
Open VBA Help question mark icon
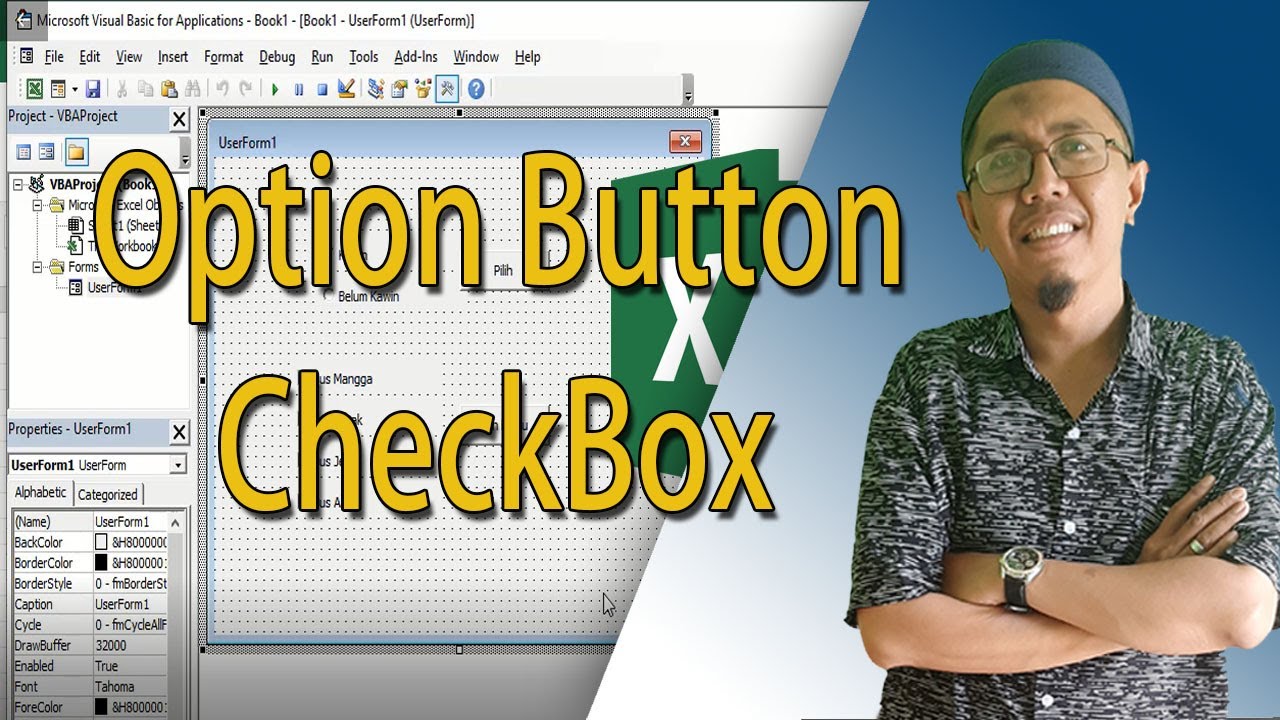(x=476, y=89)
